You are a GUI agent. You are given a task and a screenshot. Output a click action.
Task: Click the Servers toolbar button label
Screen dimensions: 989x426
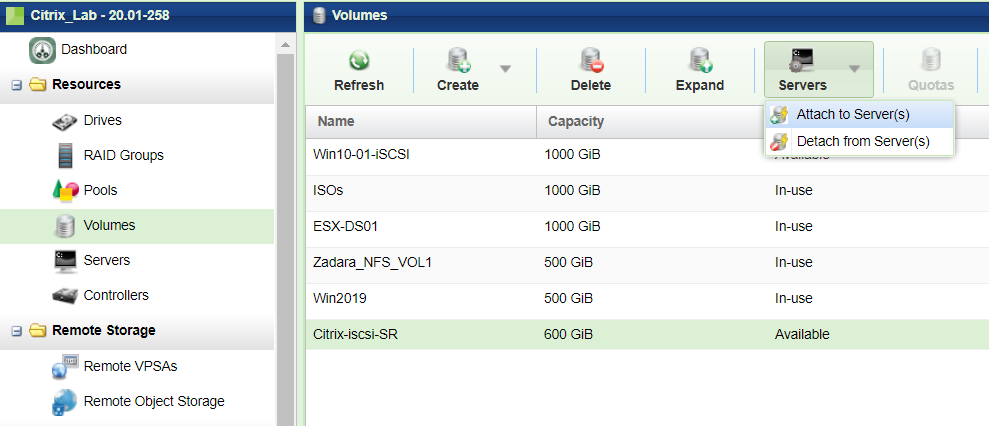802,85
